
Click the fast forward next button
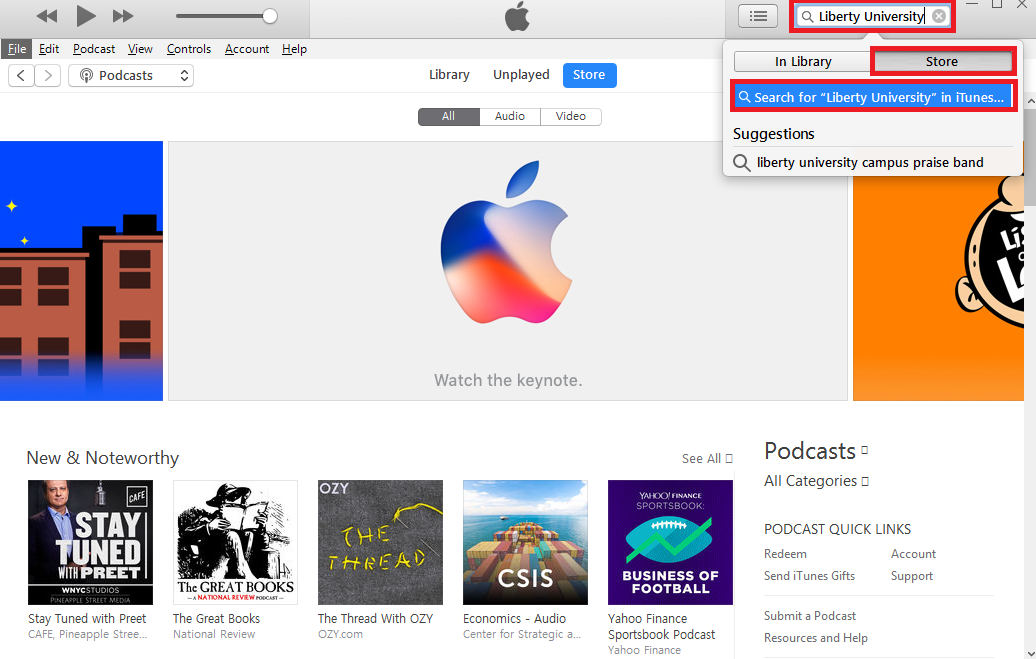[123, 16]
